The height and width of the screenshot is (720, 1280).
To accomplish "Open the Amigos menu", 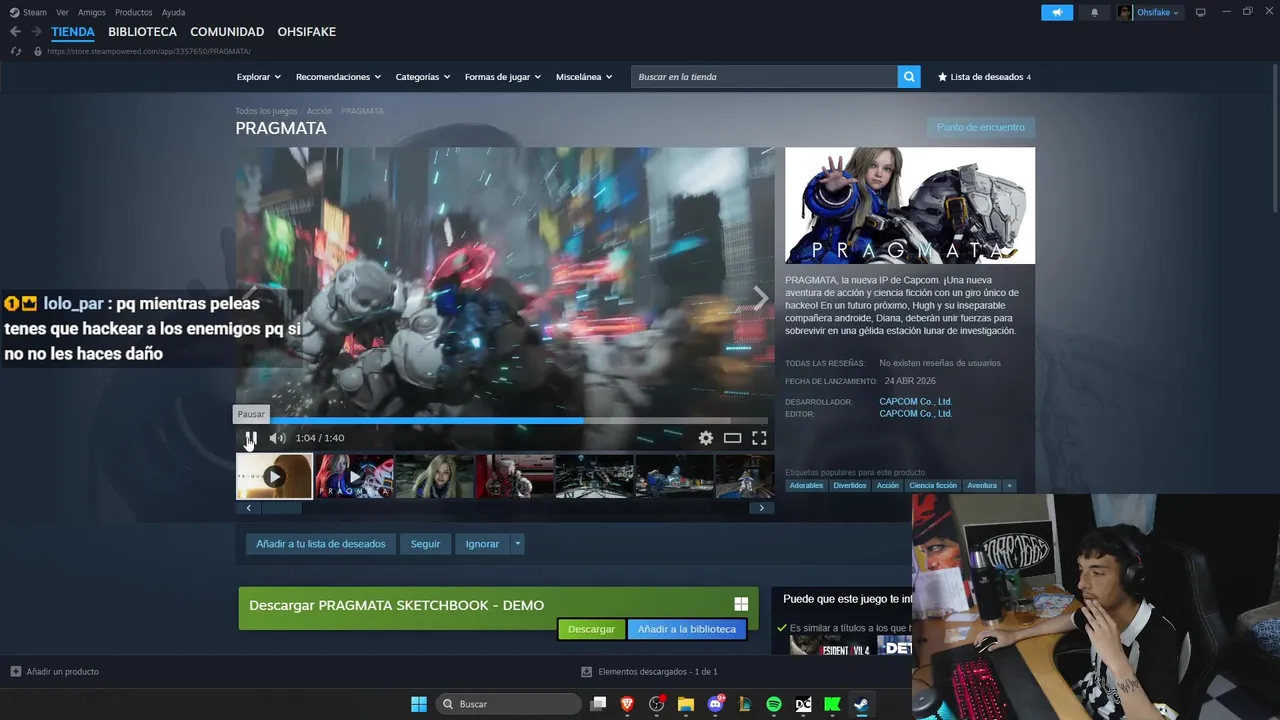I will coord(92,12).
